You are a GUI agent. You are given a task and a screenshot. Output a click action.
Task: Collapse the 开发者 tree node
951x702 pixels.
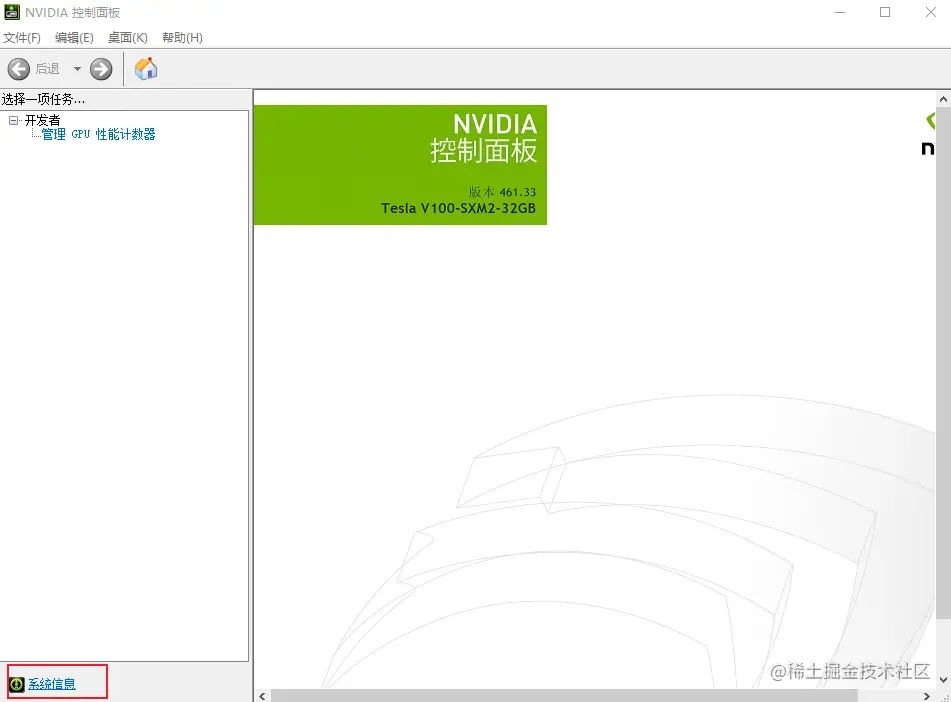(x=13, y=120)
